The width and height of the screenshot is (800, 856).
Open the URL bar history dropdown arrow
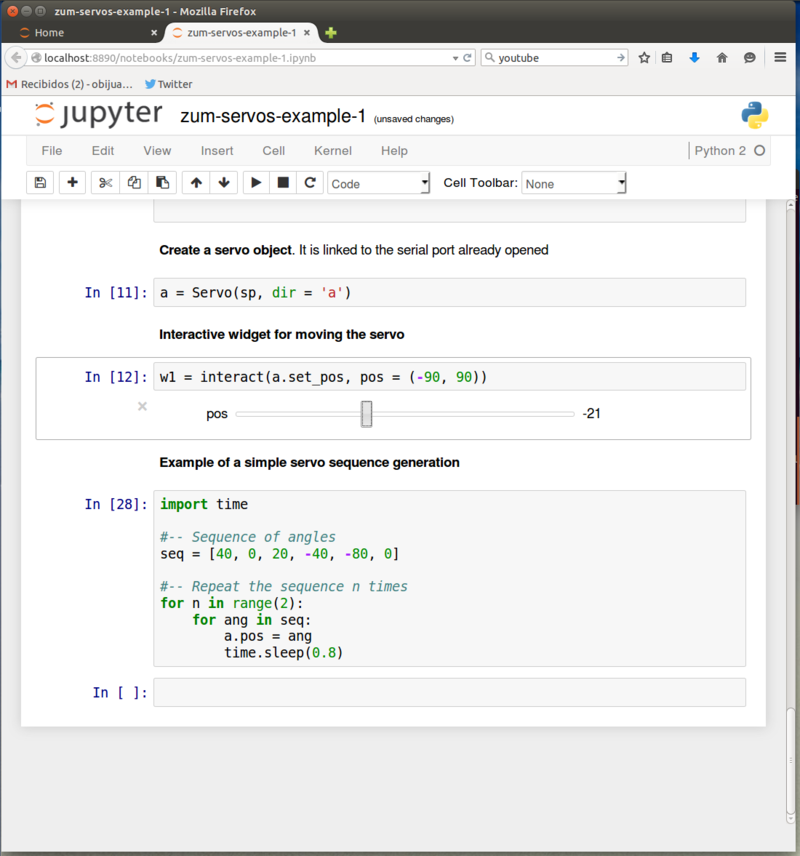pos(456,58)
